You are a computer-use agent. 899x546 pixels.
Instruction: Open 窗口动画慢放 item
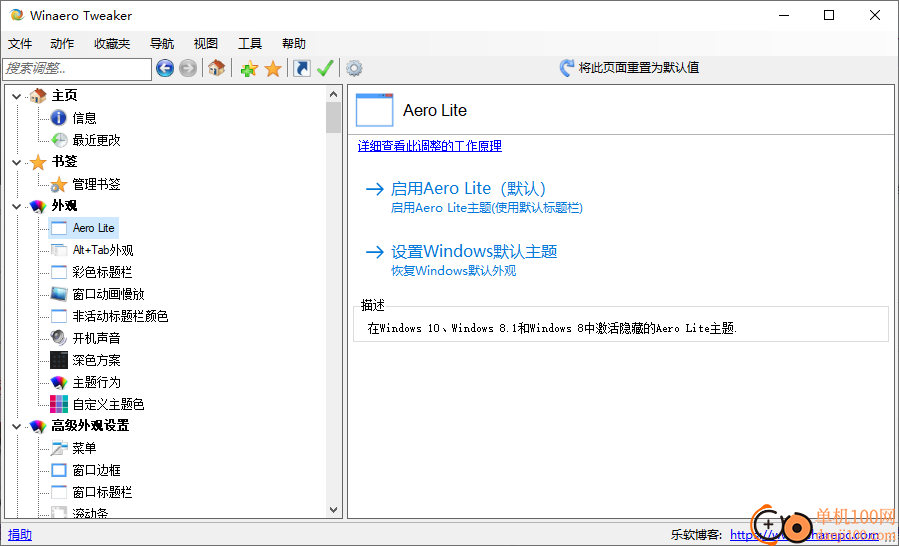(108, 294)
